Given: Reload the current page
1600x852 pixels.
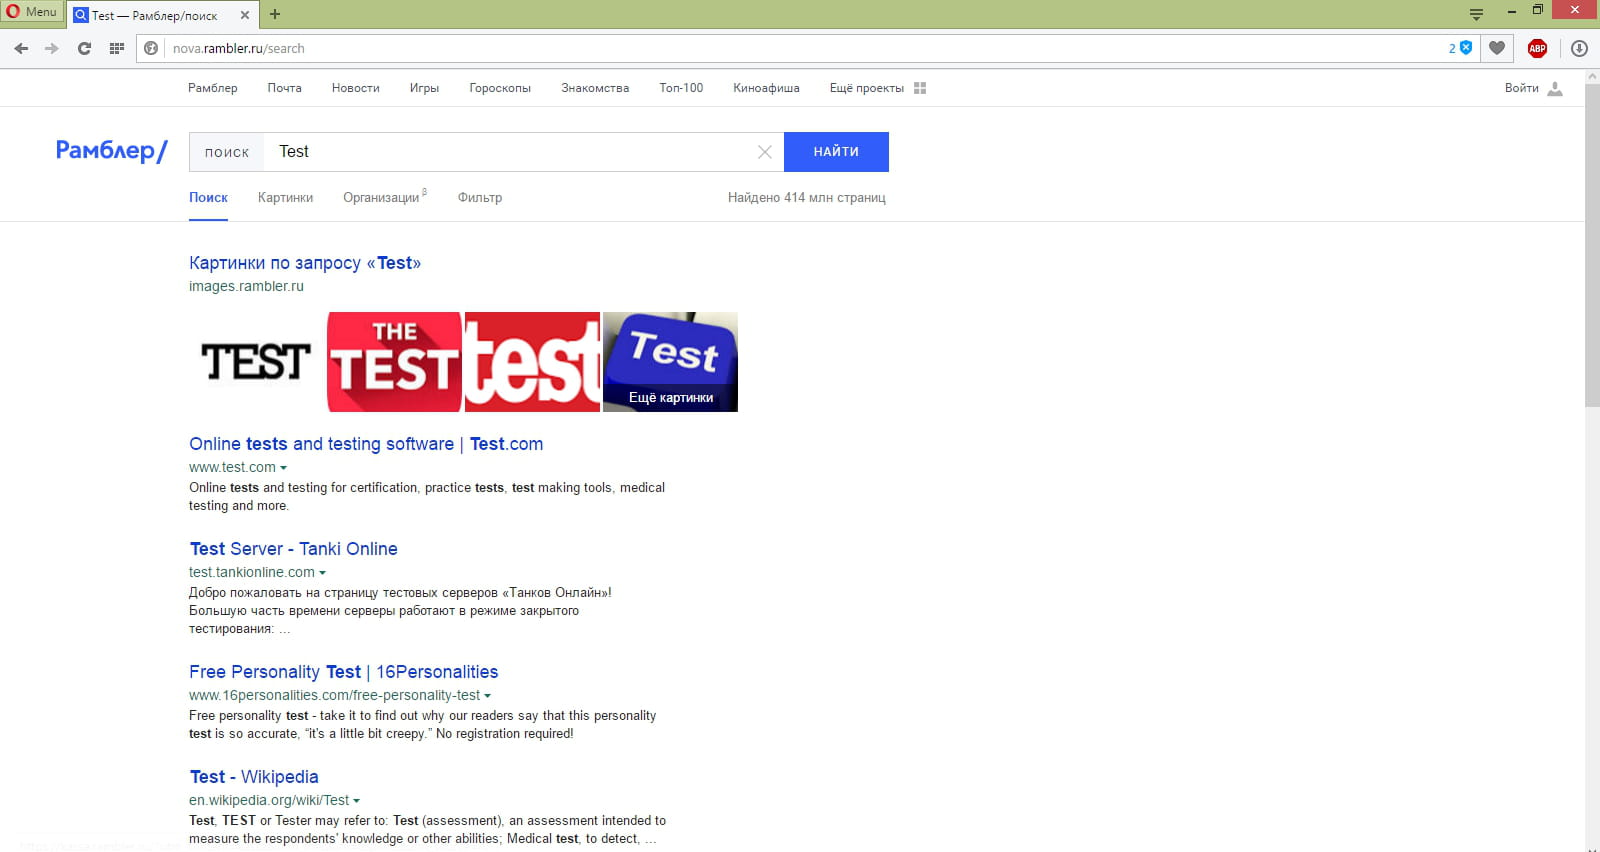Looking at the screenshot, I should 84,48.
